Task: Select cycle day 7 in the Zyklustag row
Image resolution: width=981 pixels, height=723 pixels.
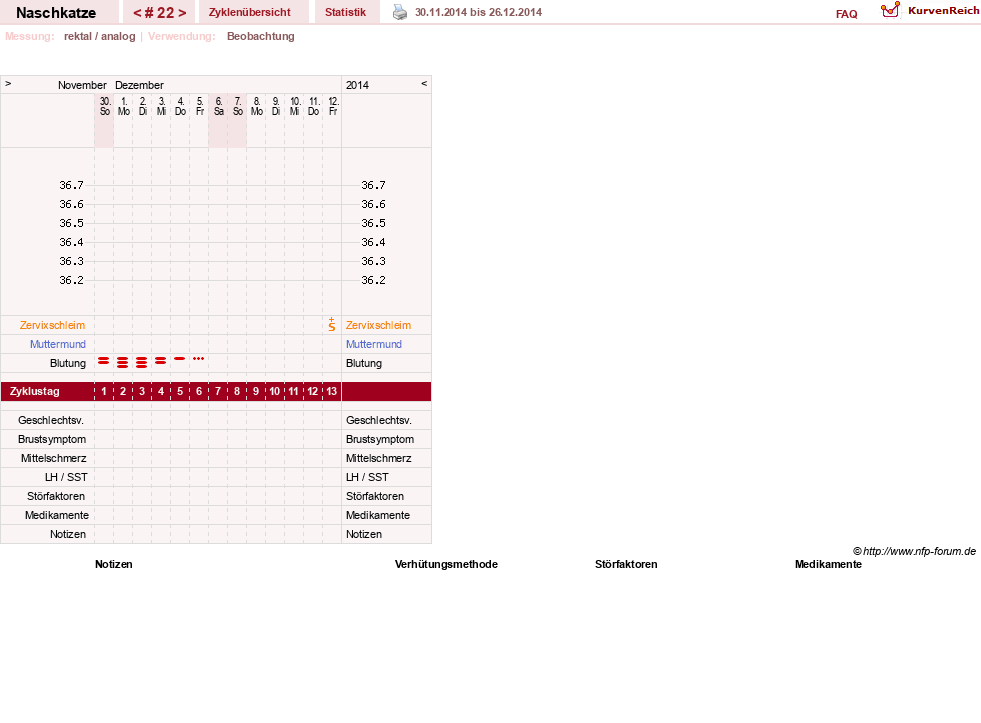Action: click(218, 392)
